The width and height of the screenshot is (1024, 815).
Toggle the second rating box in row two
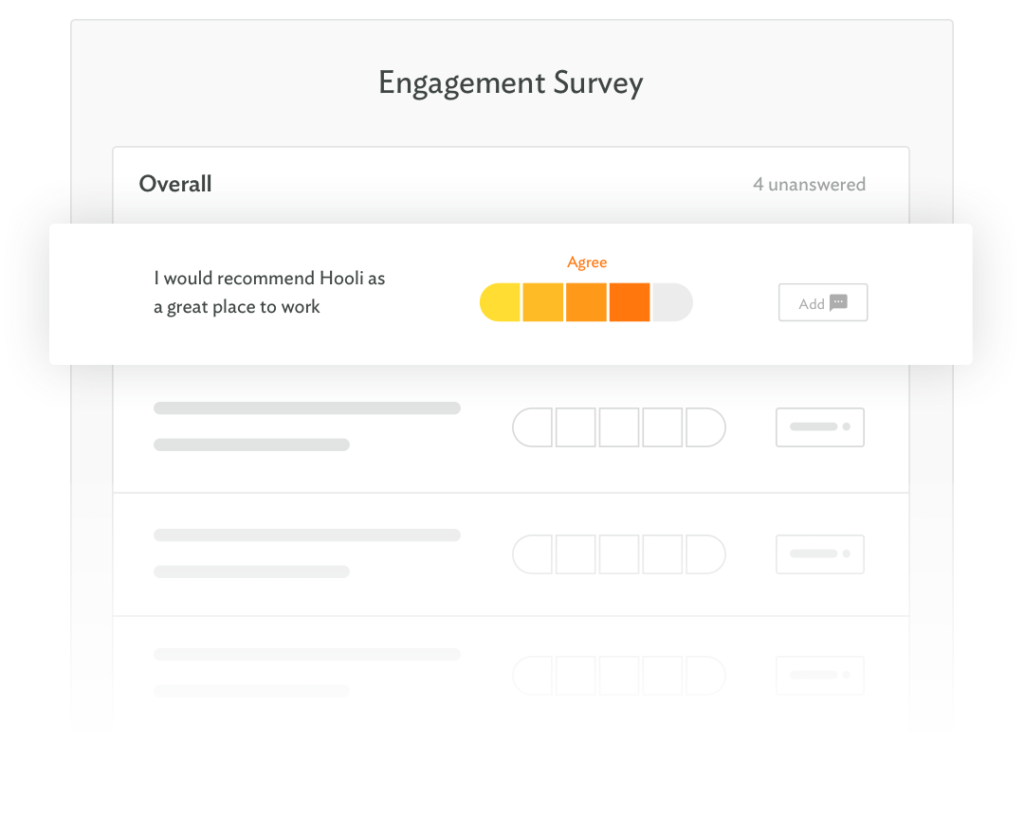click(x=575, y=427)
